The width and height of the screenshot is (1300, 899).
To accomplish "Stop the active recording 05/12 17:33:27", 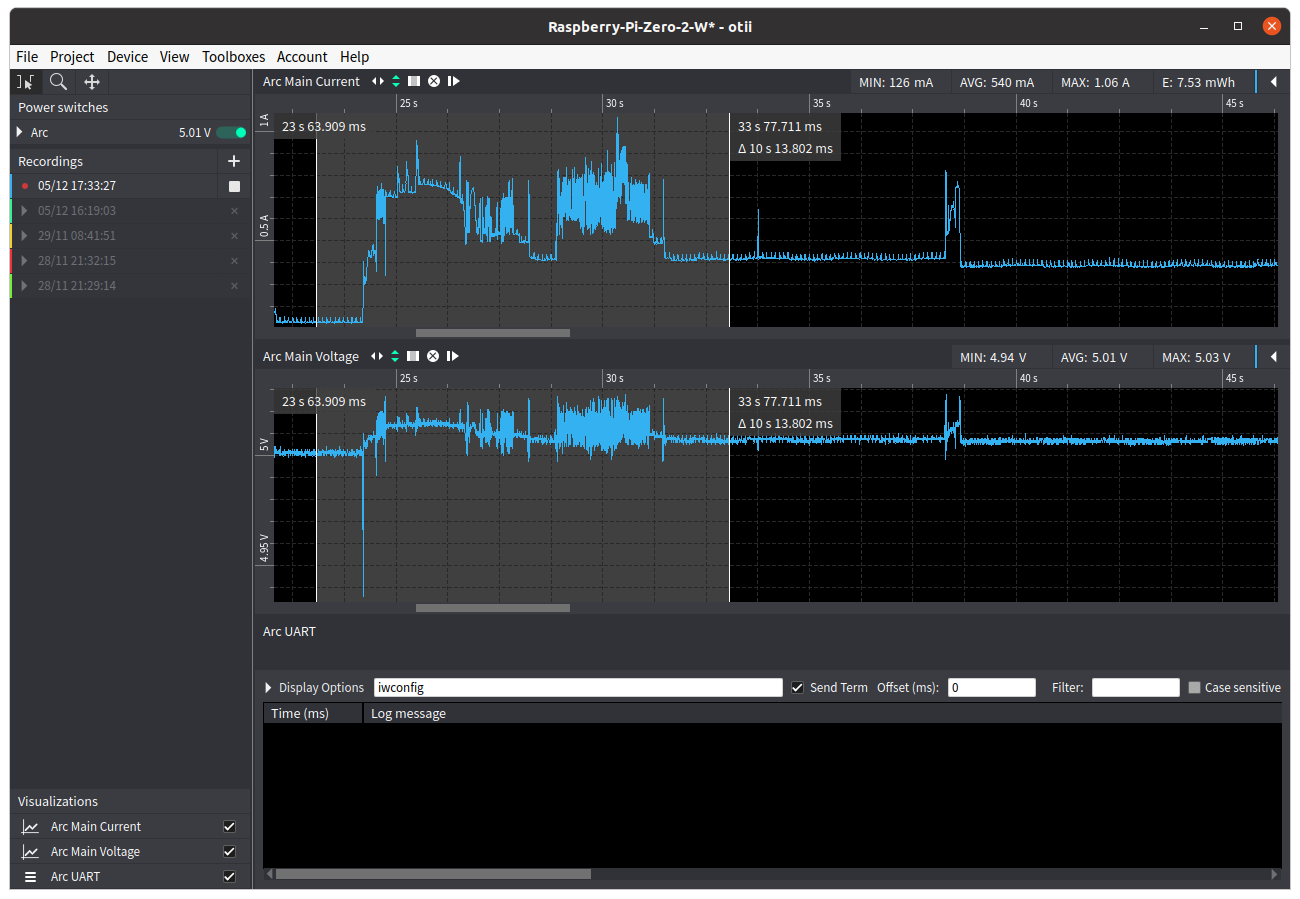I will click(x=234, y=186).
